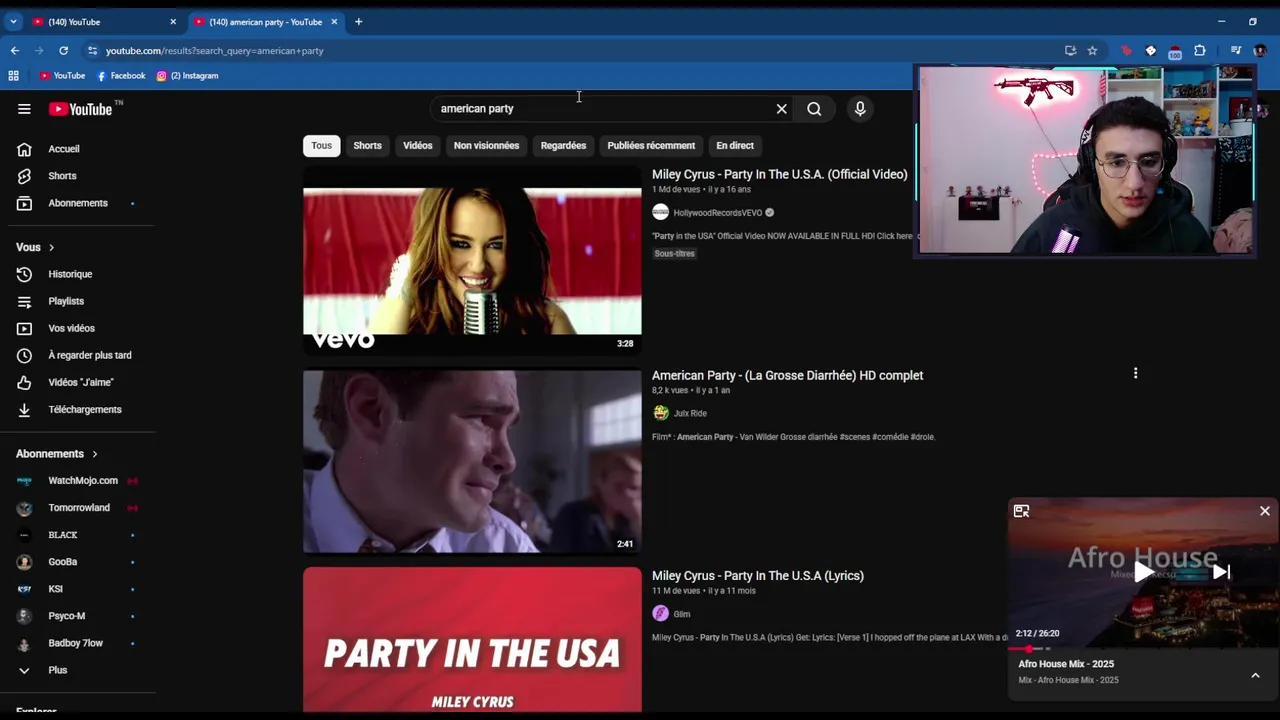The image size is (1280, 720).
Task: Select the Tous filter chip
Action: coord(321,145)
